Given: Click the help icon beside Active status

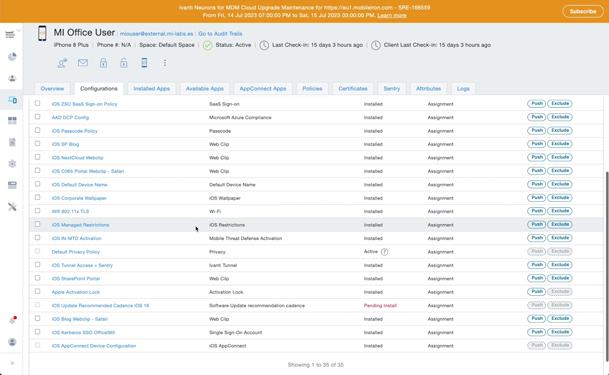Looking at the screenshot, I should coord(384,252).
